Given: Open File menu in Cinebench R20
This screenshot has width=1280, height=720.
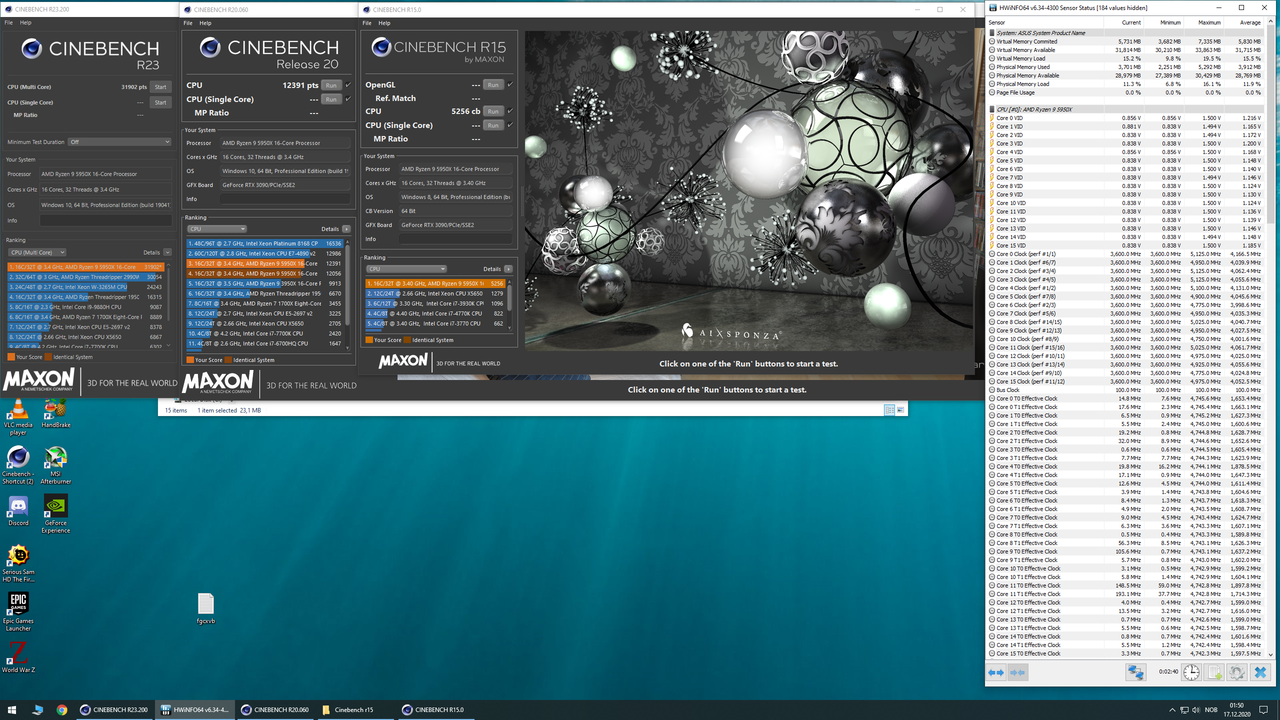Looking at the screenshot, I should pyautogui.click(x=188, y=23).
